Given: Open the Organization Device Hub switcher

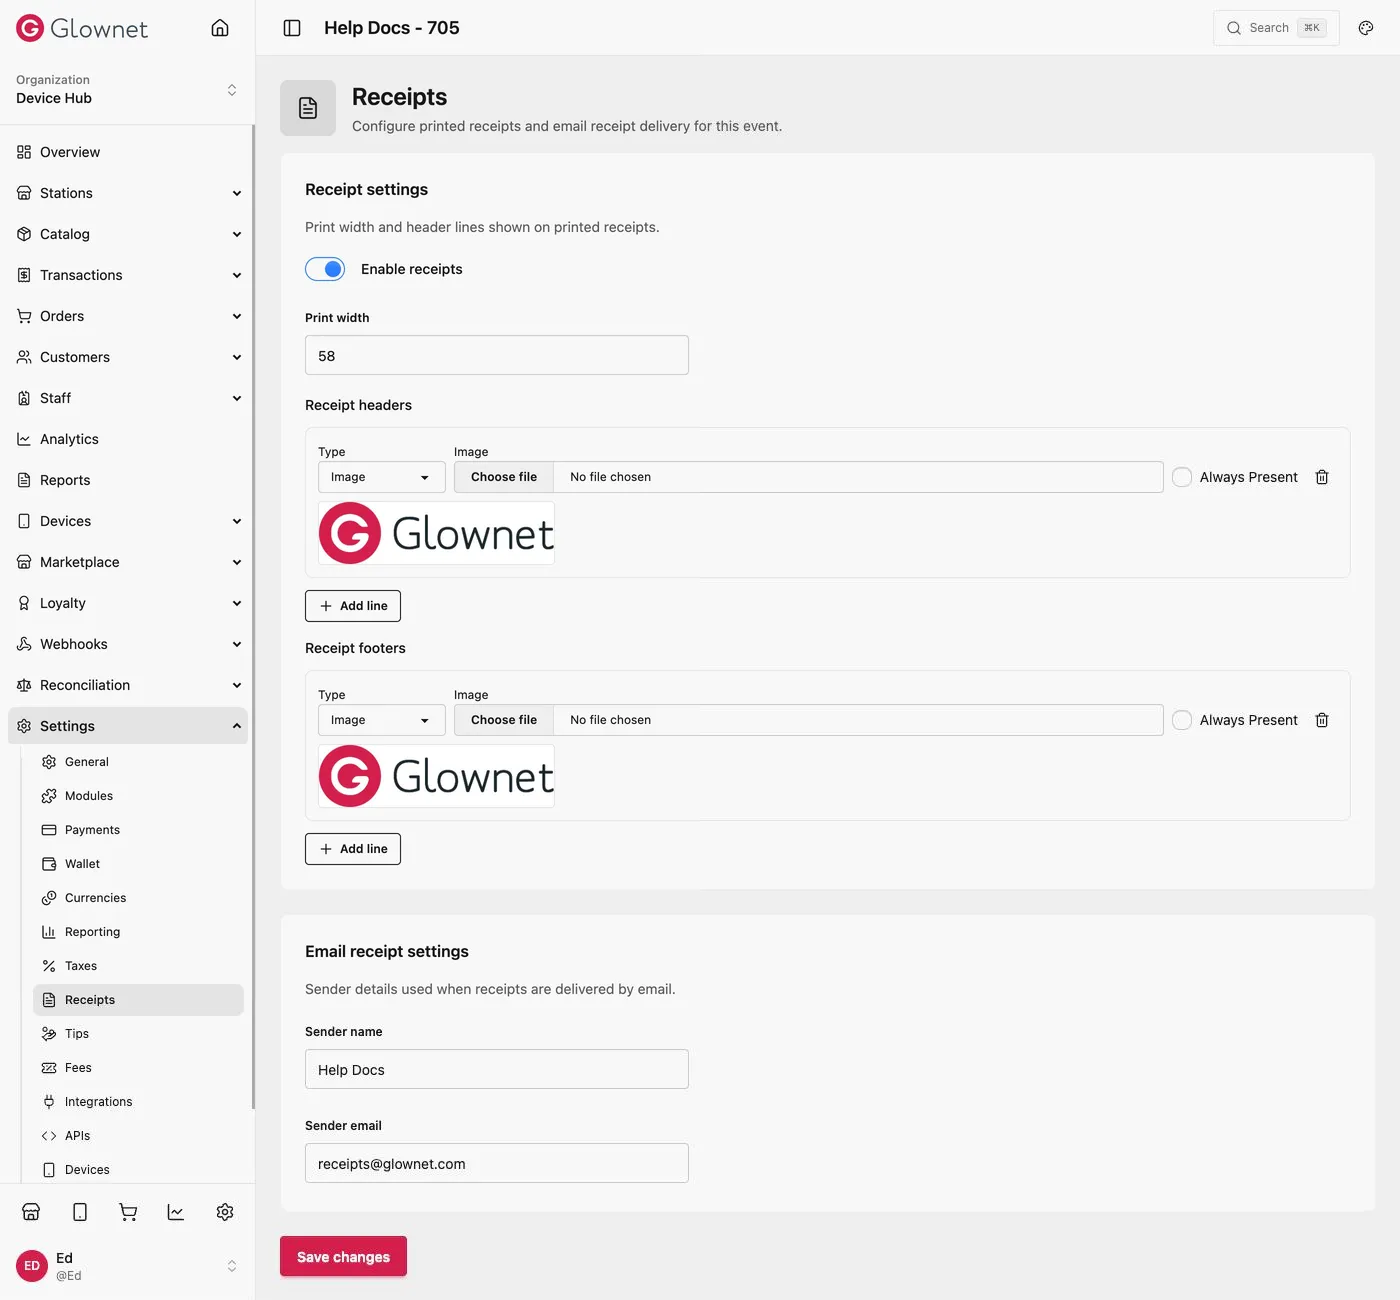Looking at the screenshot, I should tap(127, 89).
